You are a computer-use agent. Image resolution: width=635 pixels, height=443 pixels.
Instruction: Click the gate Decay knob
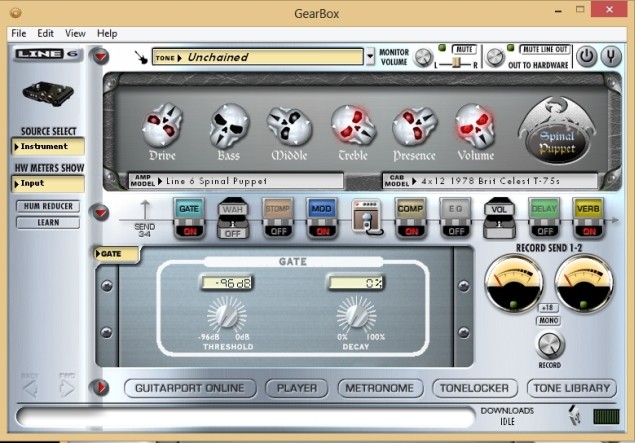point(356,315)
